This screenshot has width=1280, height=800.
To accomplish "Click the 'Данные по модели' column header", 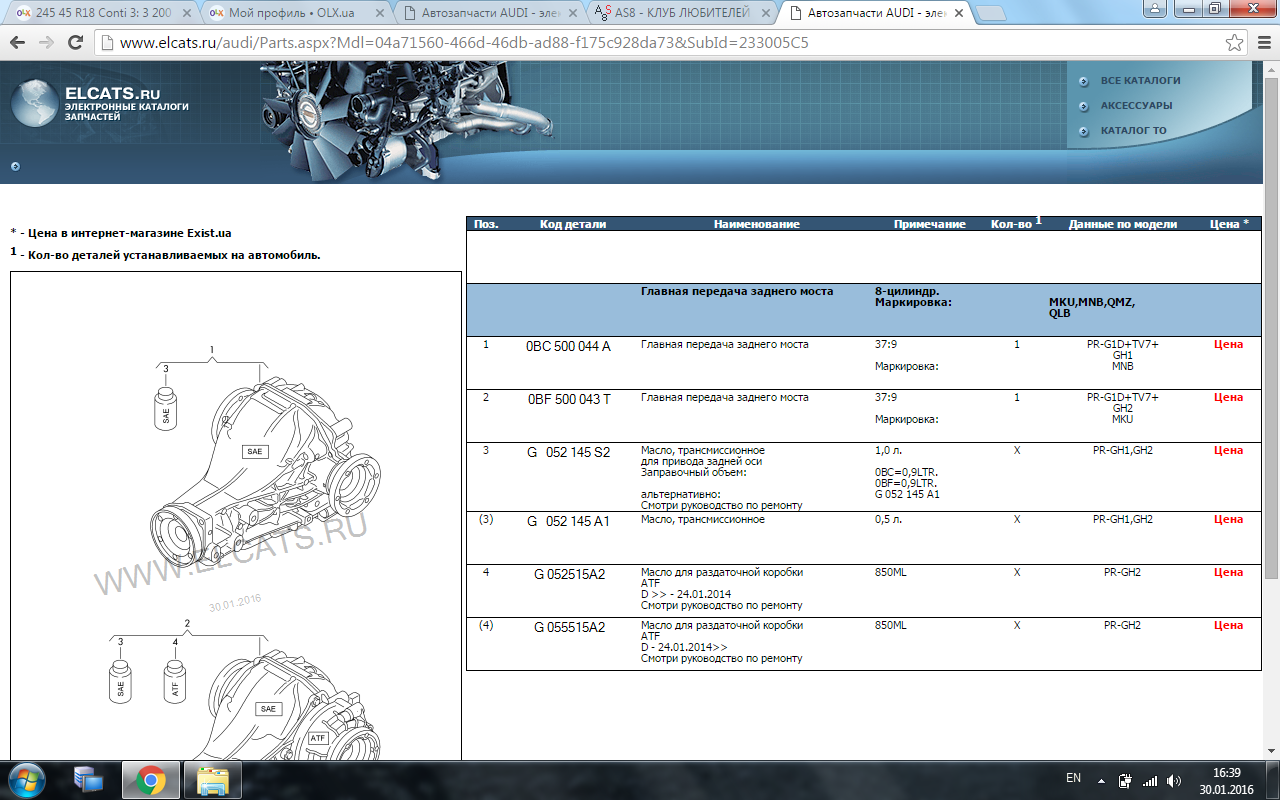I will [x=1122, y=224].
